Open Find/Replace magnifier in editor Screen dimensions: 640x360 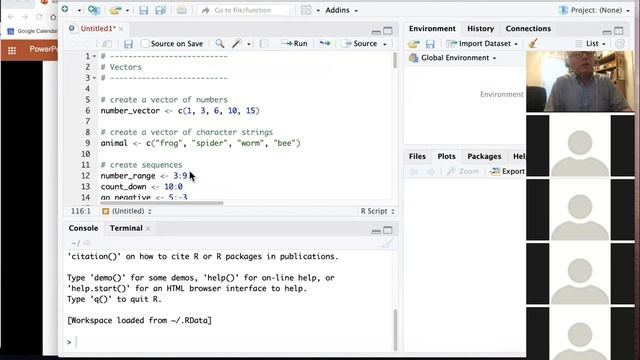pos(220,44)
